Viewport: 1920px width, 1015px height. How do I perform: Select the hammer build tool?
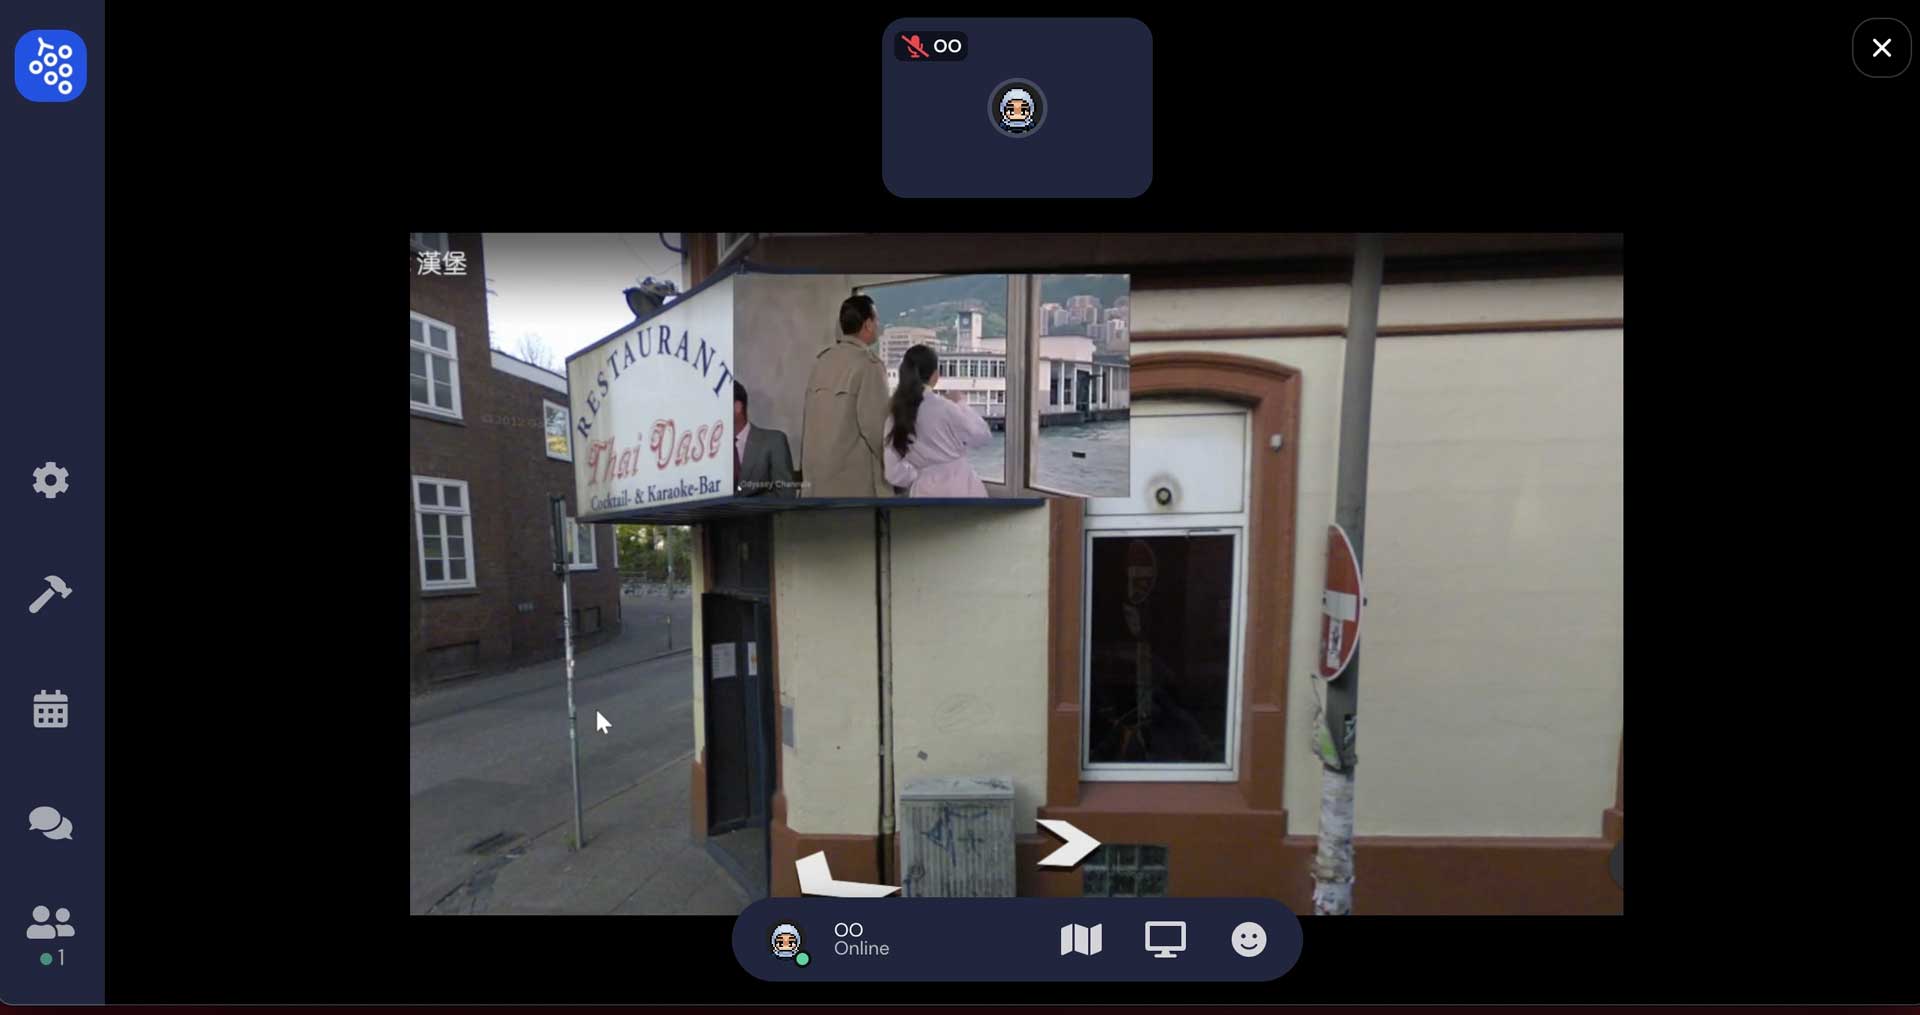[50, 595]
